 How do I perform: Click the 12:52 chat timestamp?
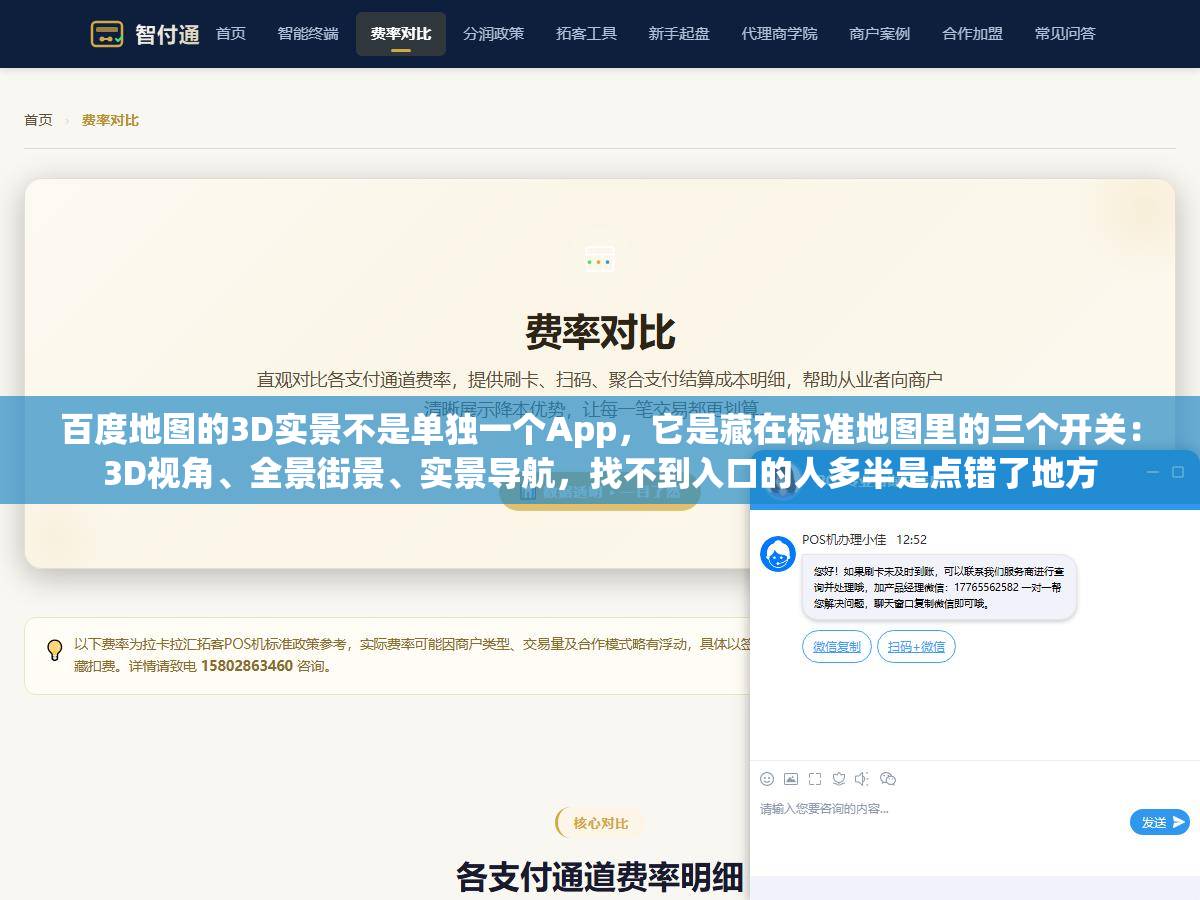point(911,539)
